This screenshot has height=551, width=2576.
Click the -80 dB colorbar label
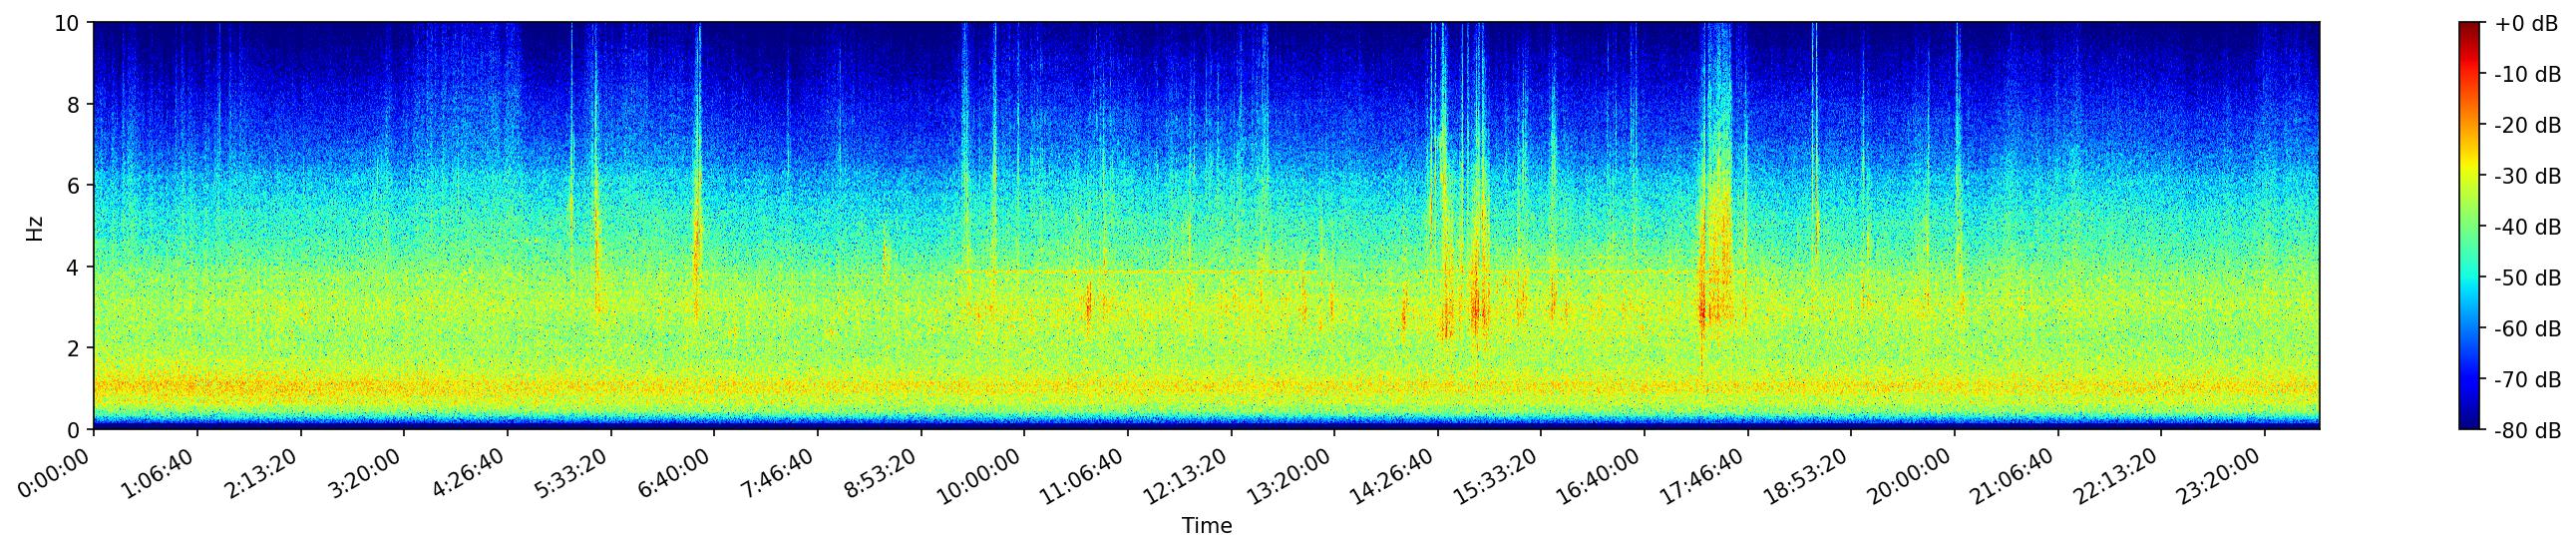coord(2526,431)
